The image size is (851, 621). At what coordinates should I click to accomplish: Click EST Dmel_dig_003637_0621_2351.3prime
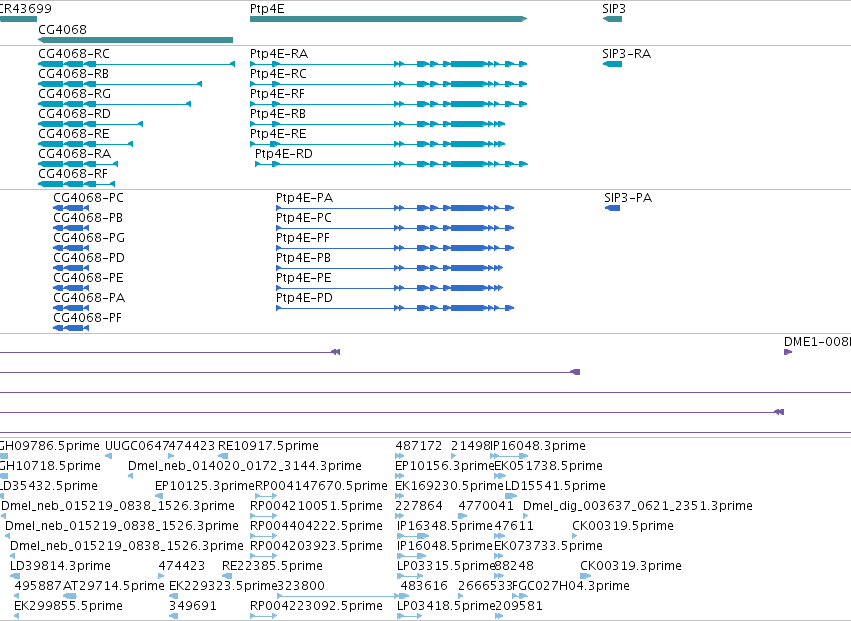click(x=638, y=506)
